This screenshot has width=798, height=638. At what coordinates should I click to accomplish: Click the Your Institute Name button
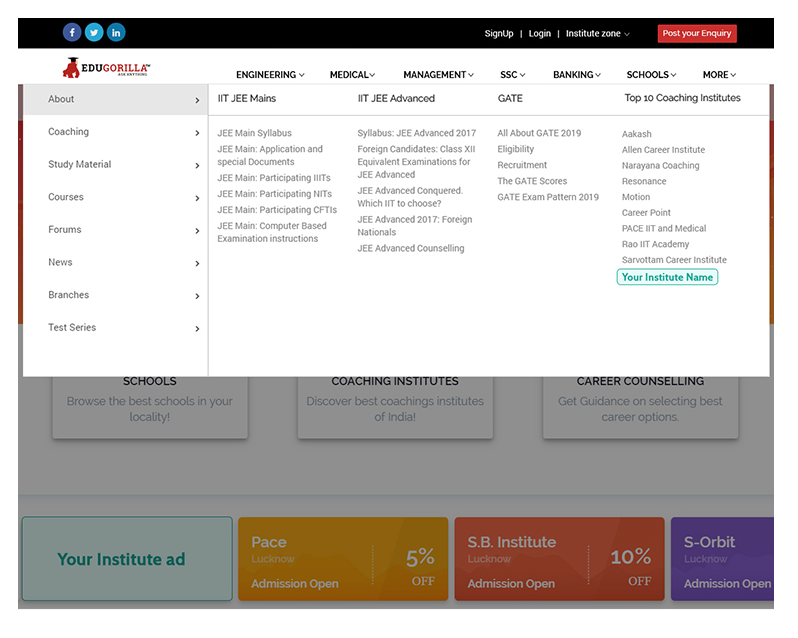pos(667,277)
